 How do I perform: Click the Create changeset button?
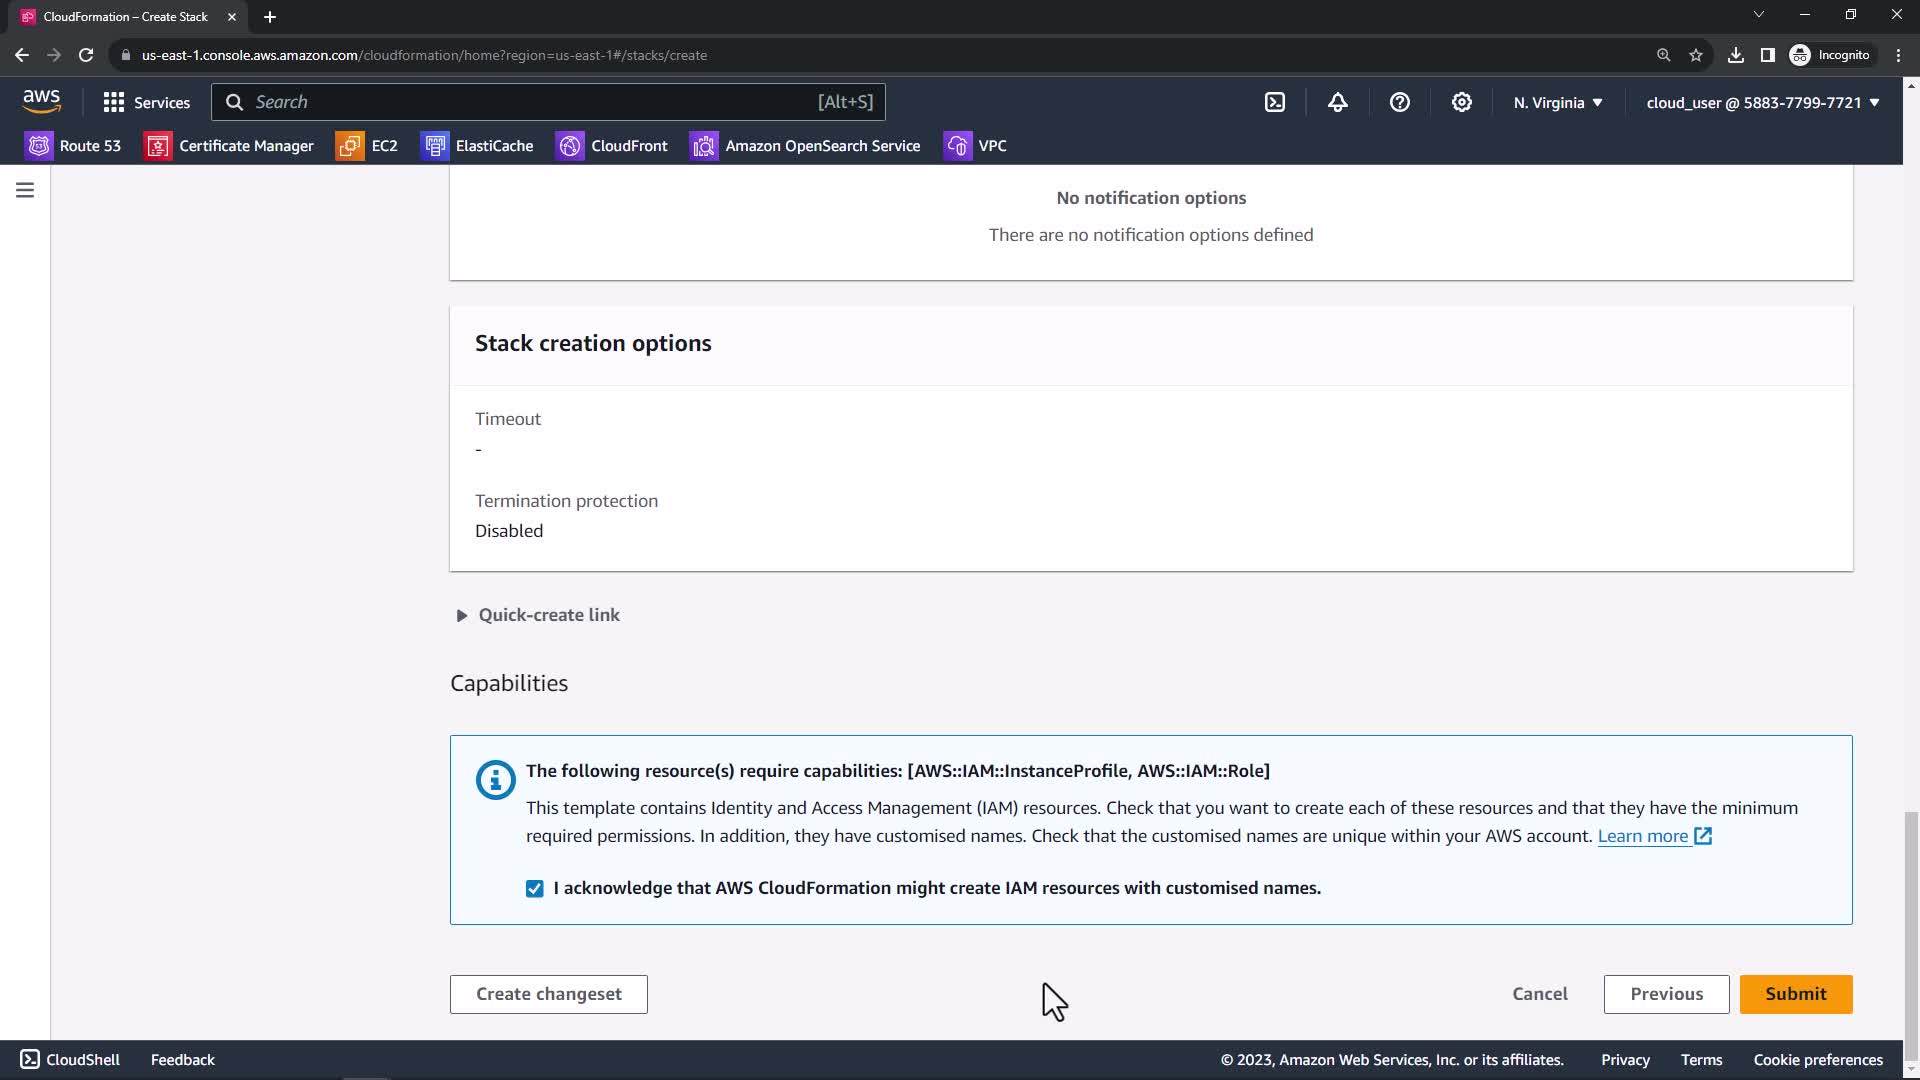click(548, 994)
